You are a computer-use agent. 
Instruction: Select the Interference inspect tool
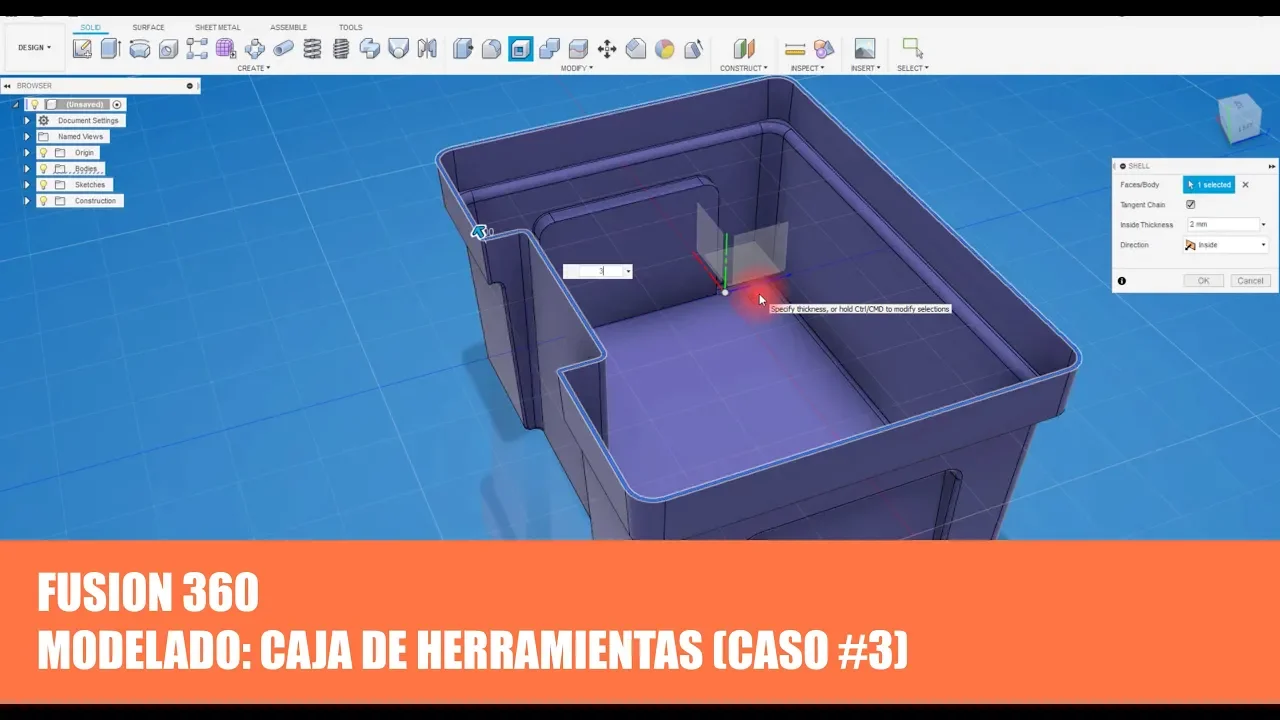(823, 48)
